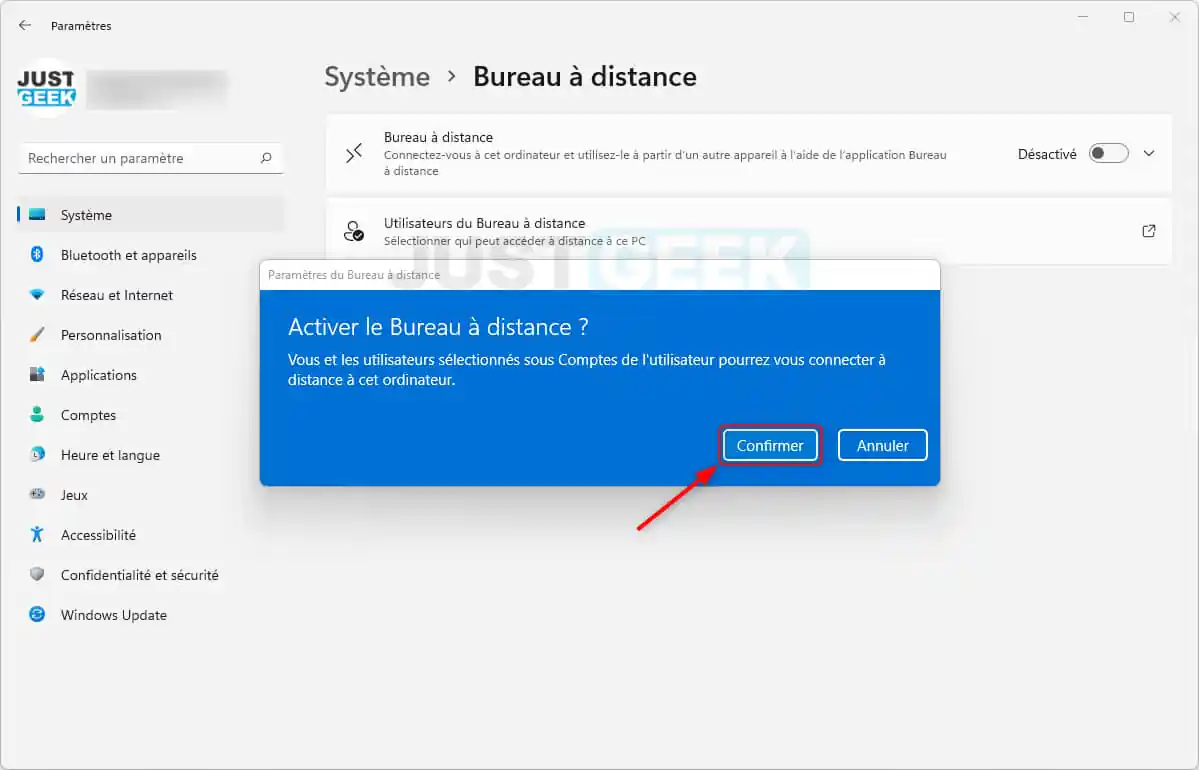This screenshot has width=1199, height=770.
Task: Minimize the Paramètres window
Action: coord(1083,17)
